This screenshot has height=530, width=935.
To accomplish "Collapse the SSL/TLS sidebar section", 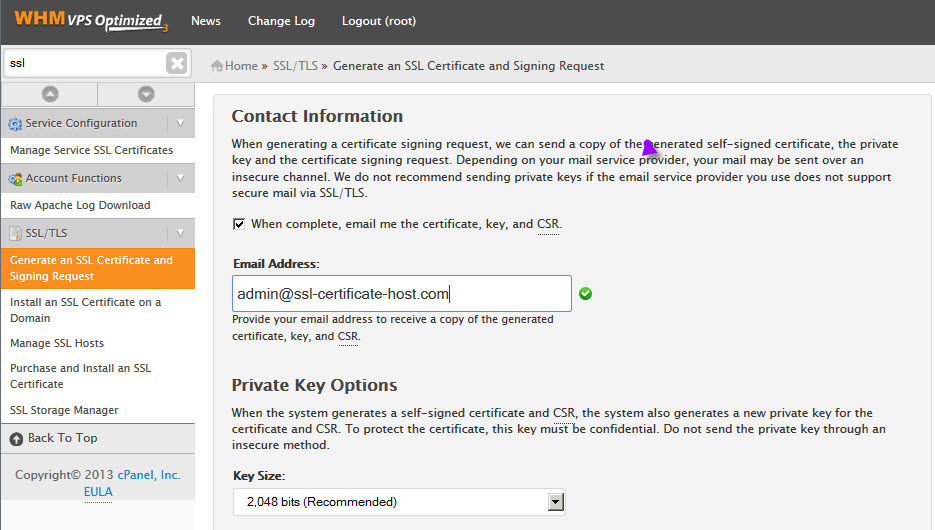I will tap(180, 234).
